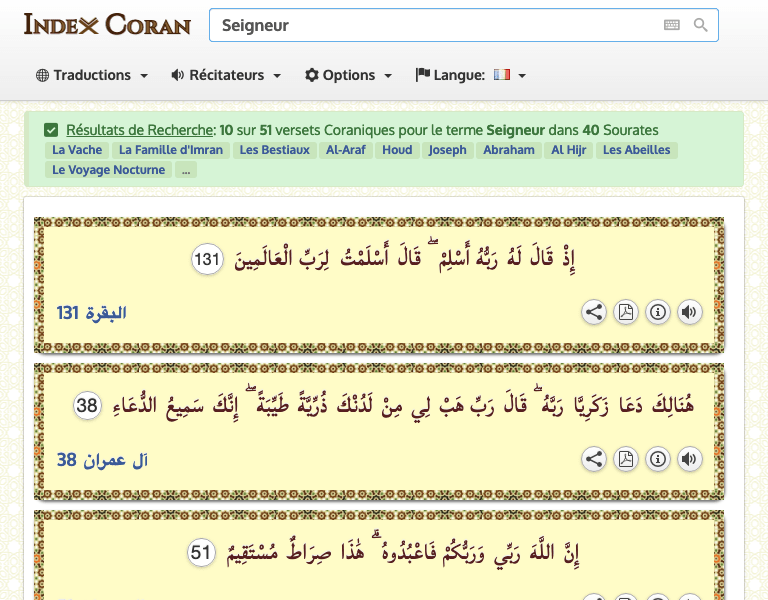Share verse Al Imran 38

(x=594, y=460)
